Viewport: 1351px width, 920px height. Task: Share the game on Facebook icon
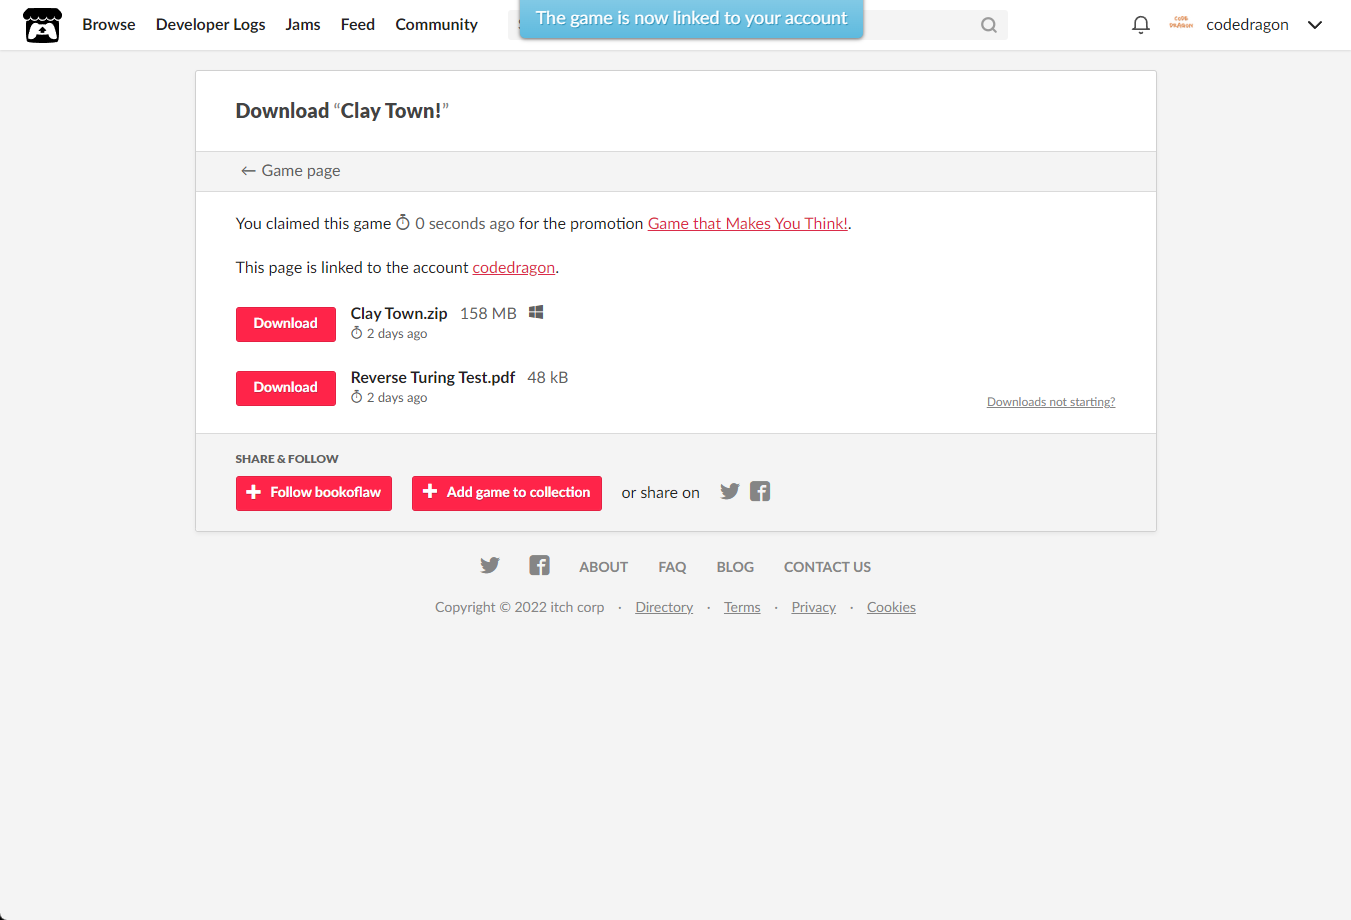[x=760, y=491]
